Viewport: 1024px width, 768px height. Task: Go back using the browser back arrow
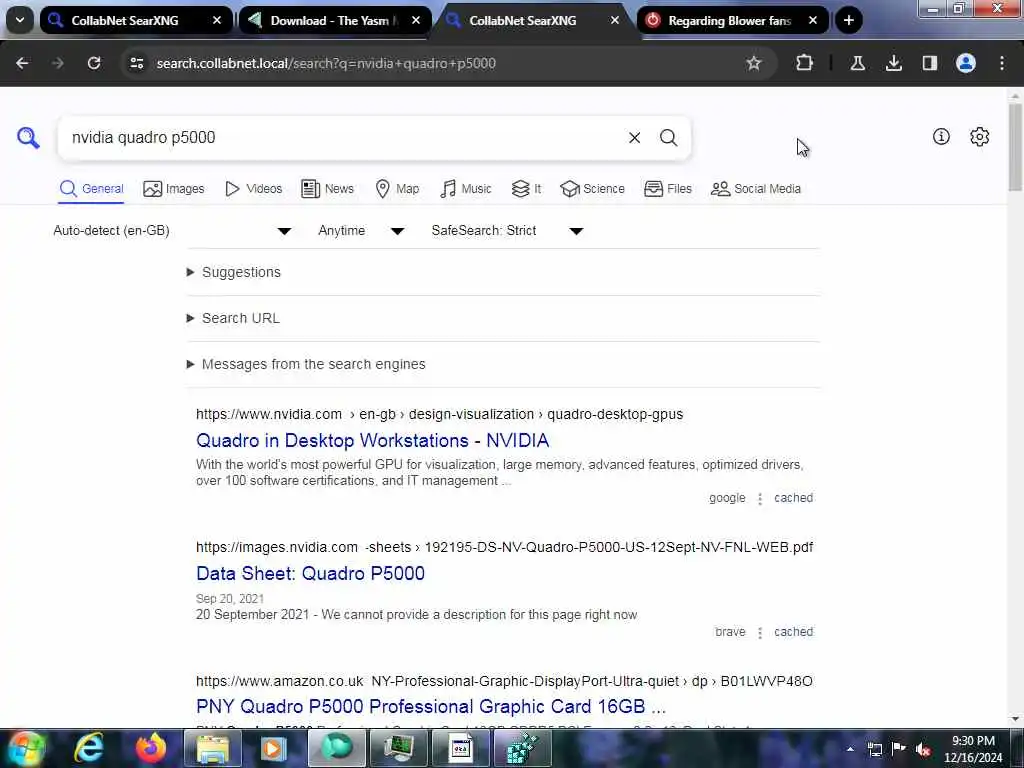point(22,63)
